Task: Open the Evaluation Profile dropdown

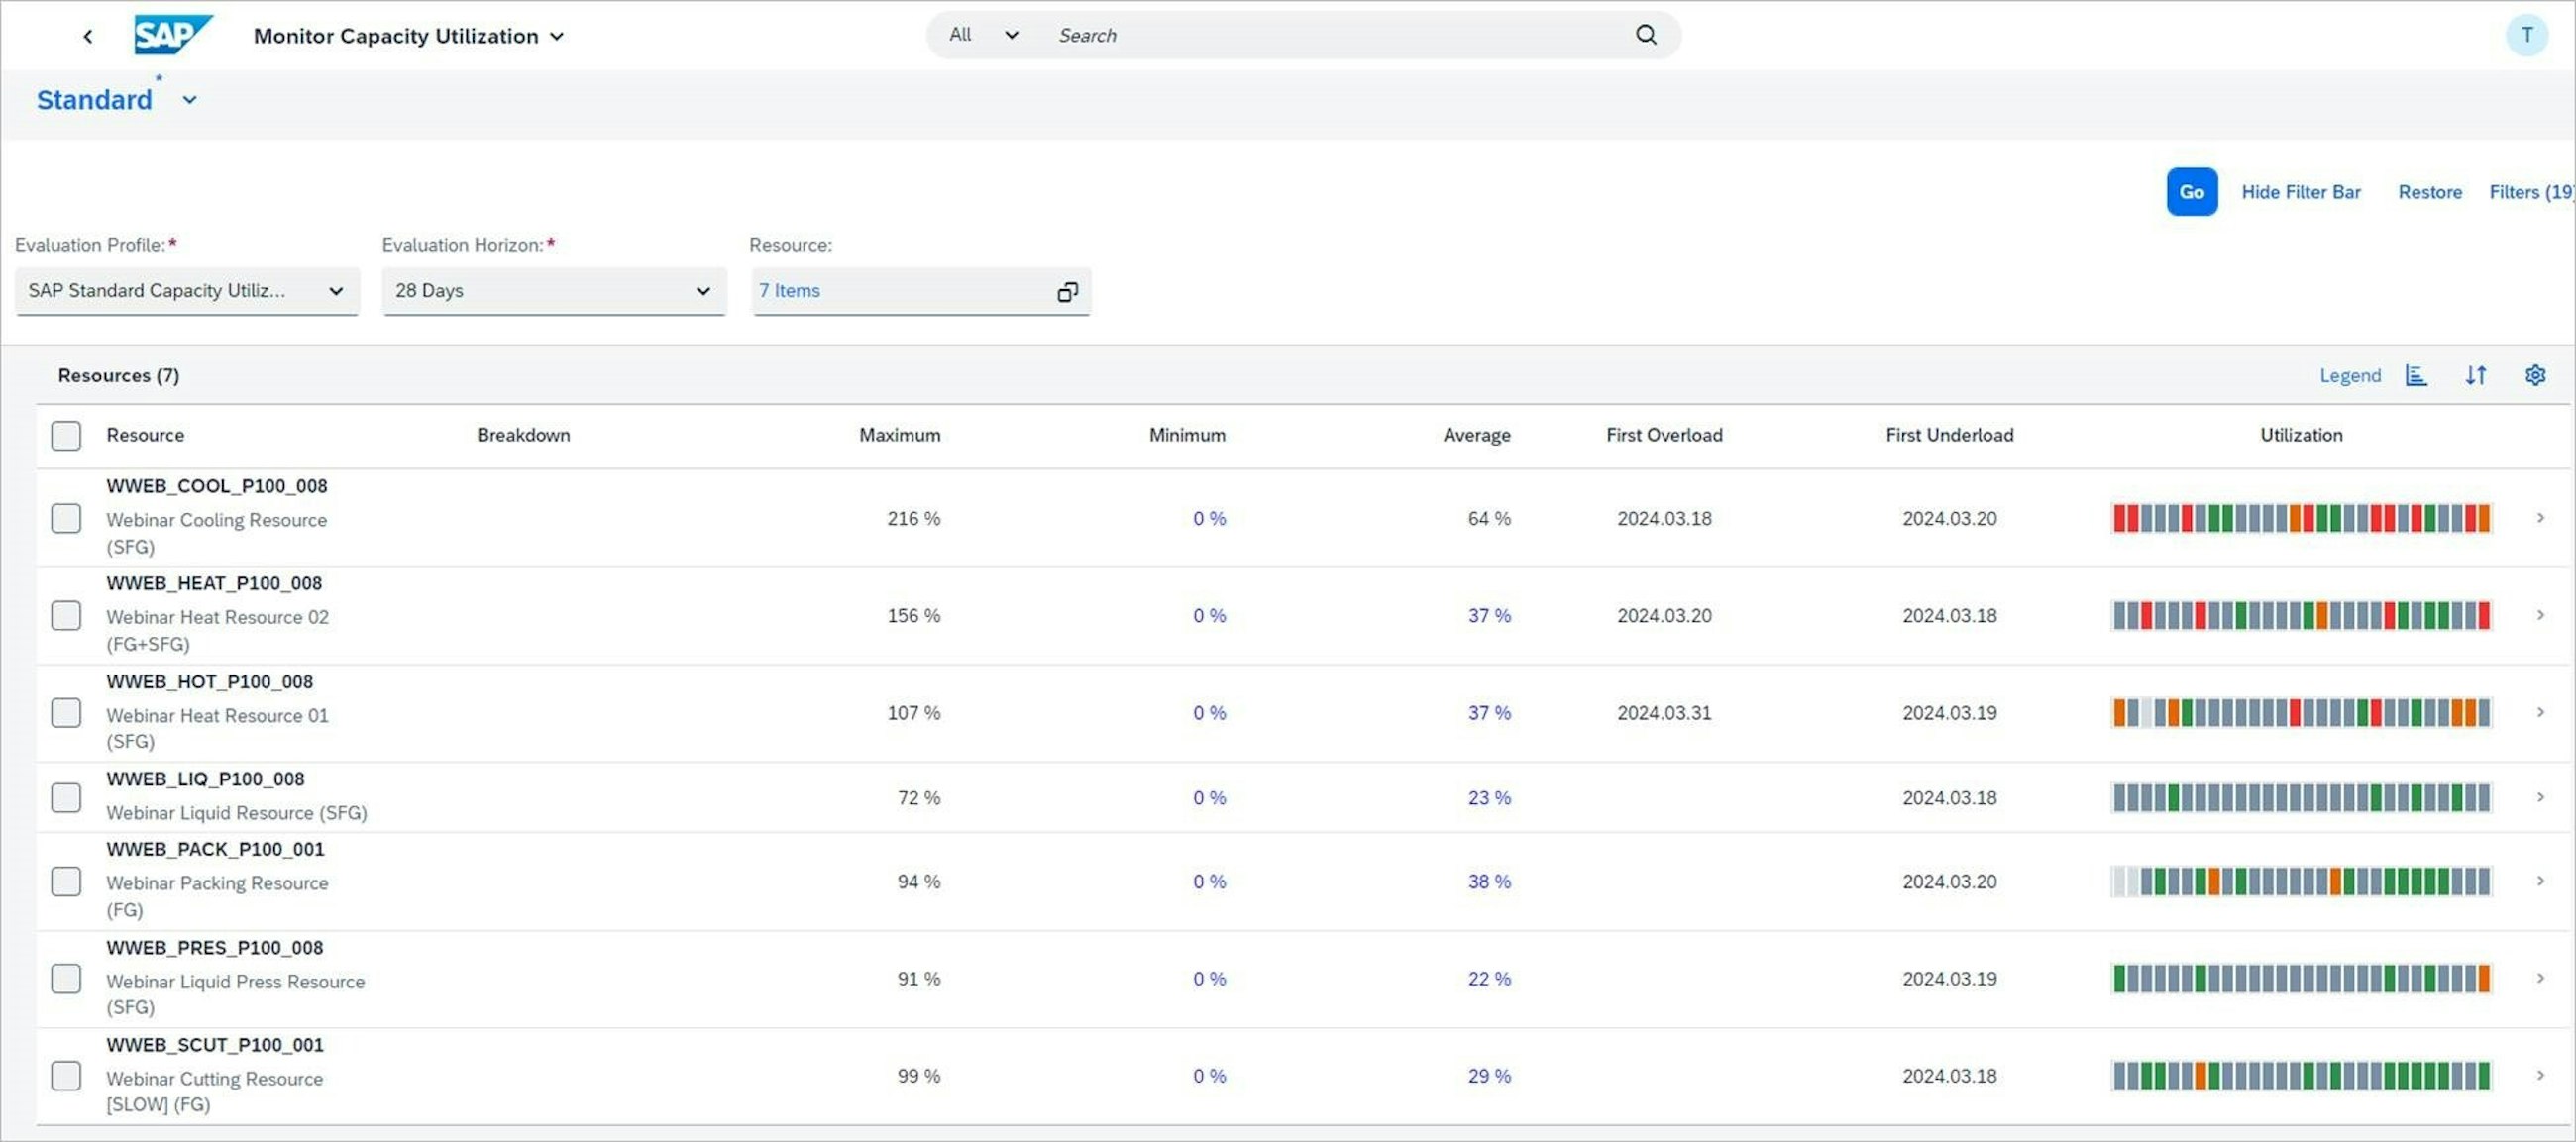Action: (x=336, y=291)
